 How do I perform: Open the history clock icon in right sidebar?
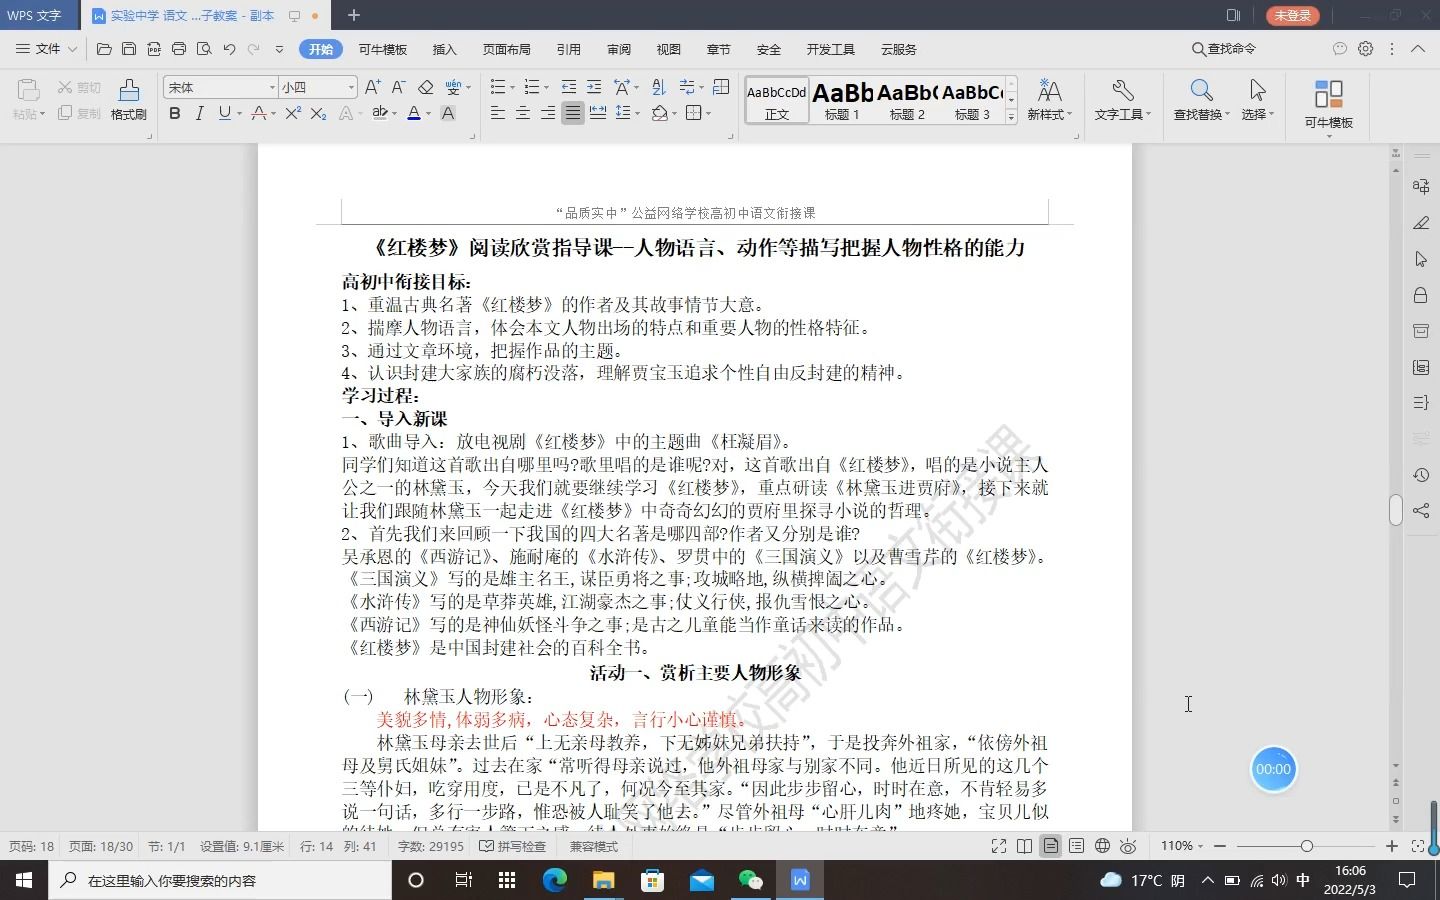click(1421, 475)
